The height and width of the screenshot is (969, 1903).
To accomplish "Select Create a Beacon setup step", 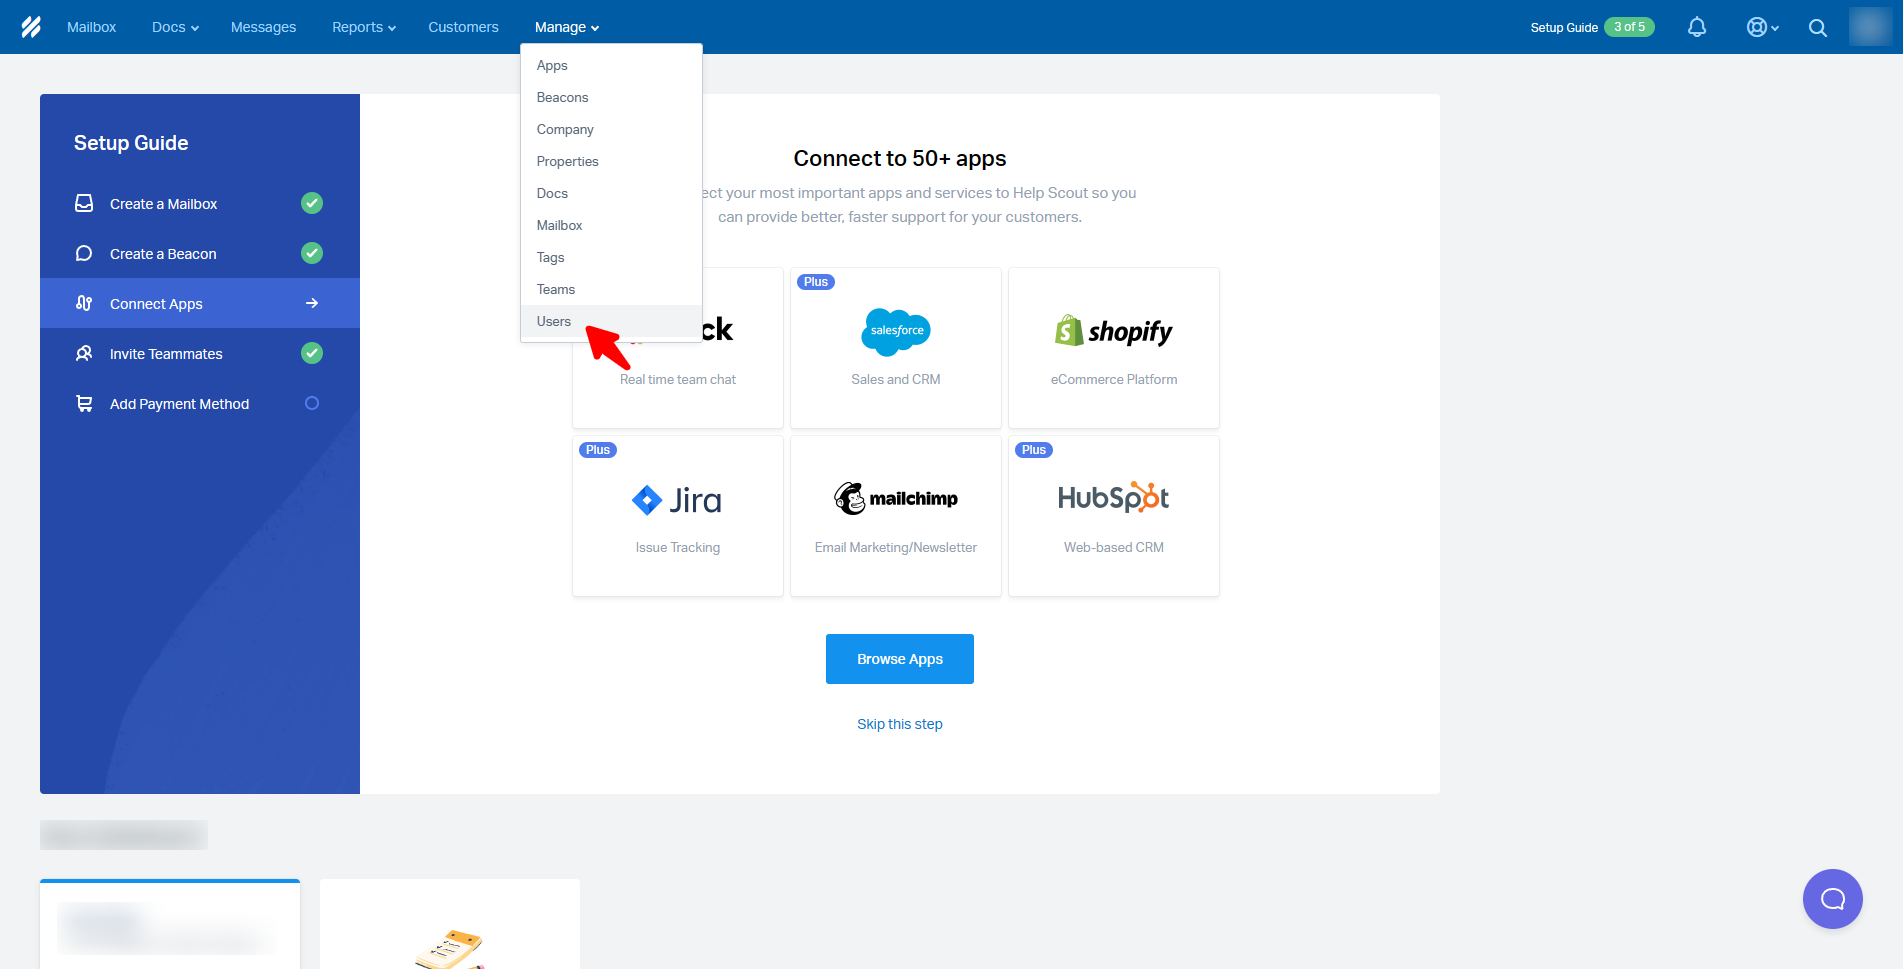I will [200, 253].
